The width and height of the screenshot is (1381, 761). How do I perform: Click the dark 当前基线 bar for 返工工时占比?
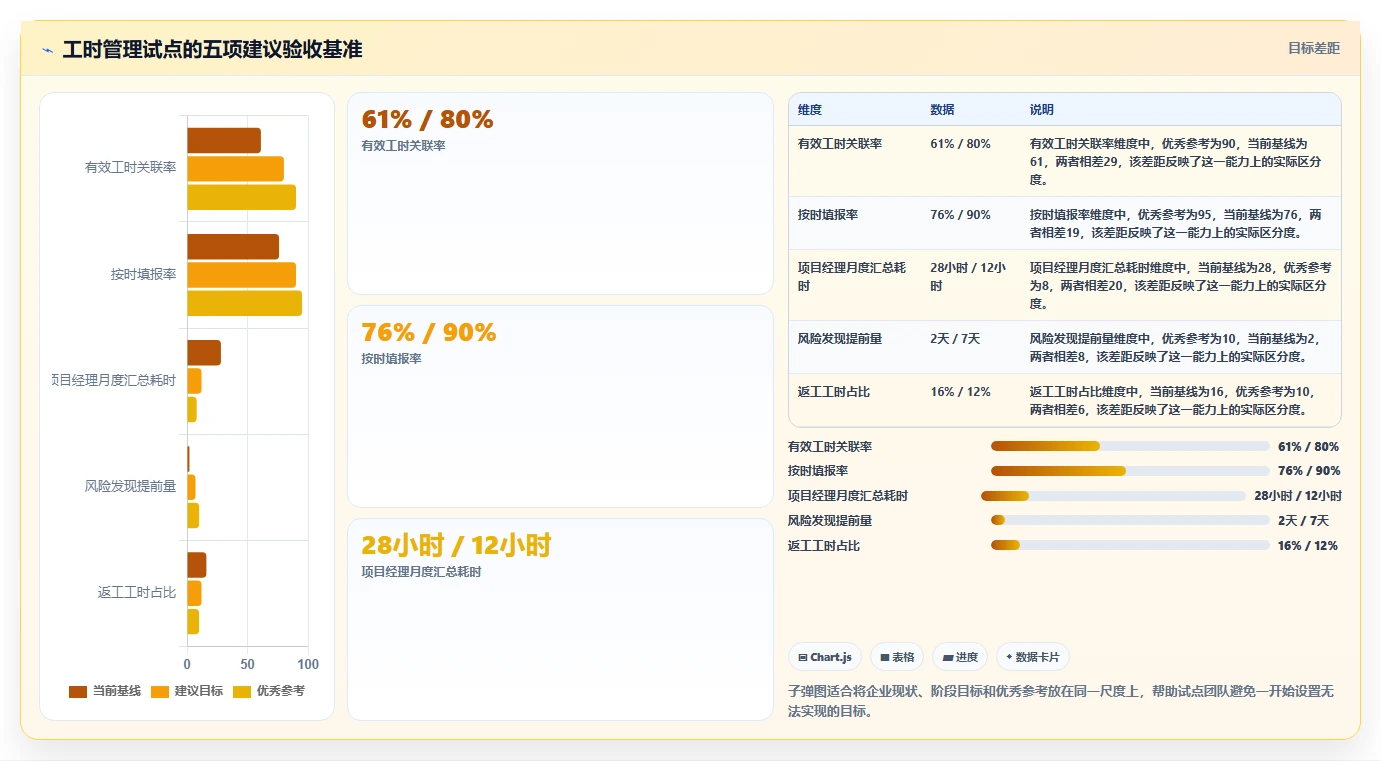(197, 565)
